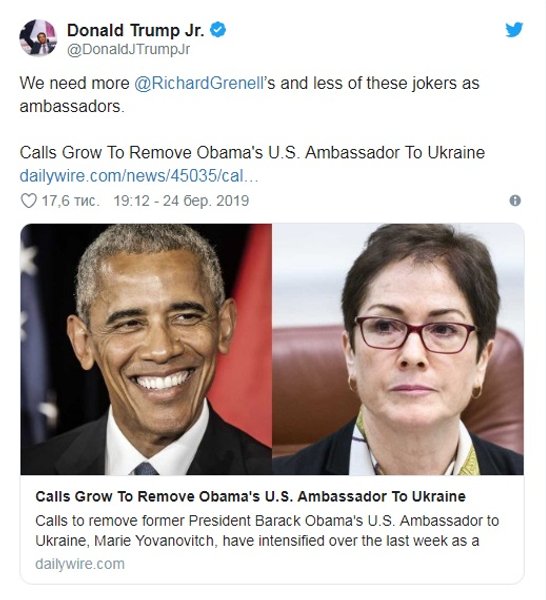The height and width of the screenshot is (600, 546).
Task: Open the left card photo of smiling man
Action: point(146,349)
